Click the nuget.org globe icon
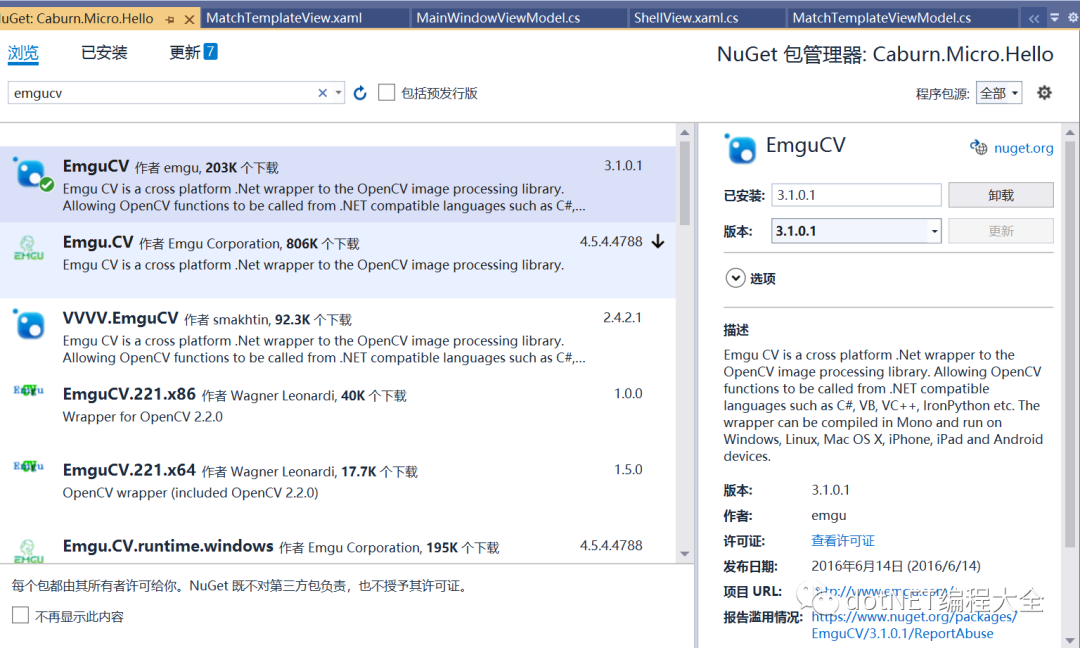The image size is (1080, 648). (979, 147)
